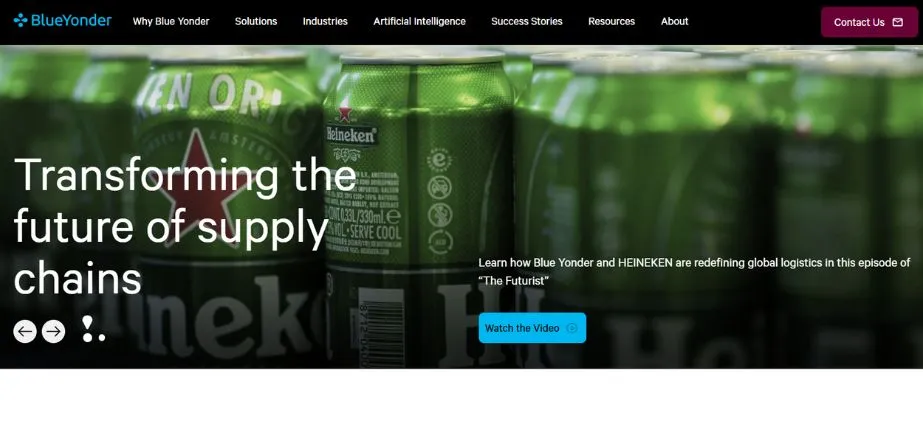Viewport: 923px width, 435px height.
Task: Click the envelope icon in Contact Us
Action: pos(898,22)
